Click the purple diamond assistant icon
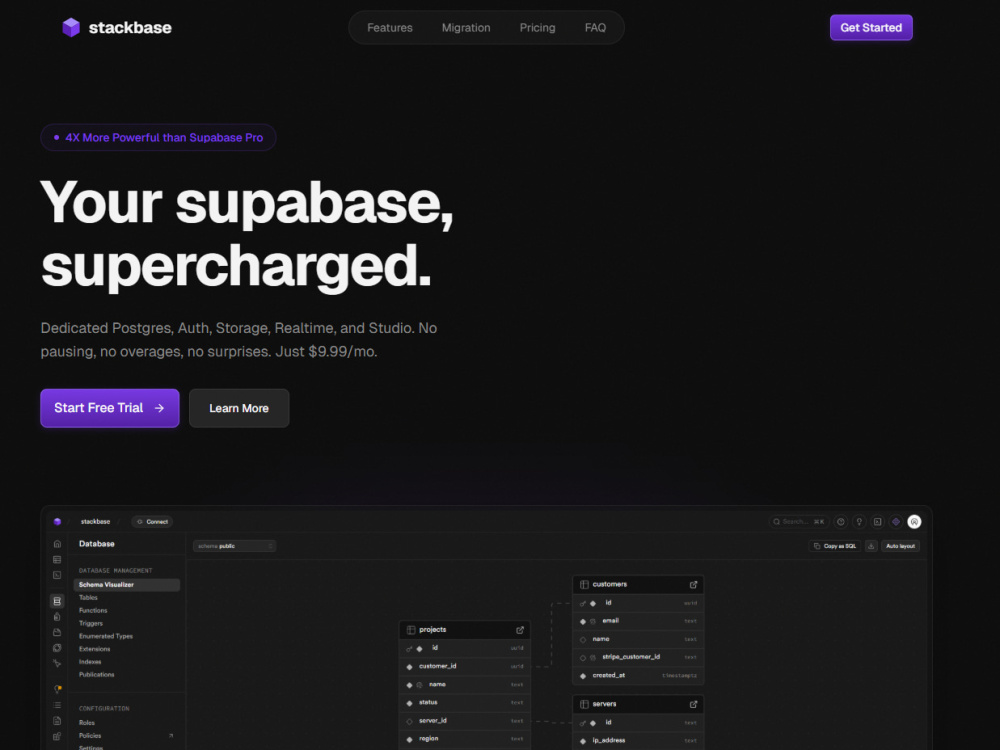Viewport: 1000px width, 750px height. (896, 522)
